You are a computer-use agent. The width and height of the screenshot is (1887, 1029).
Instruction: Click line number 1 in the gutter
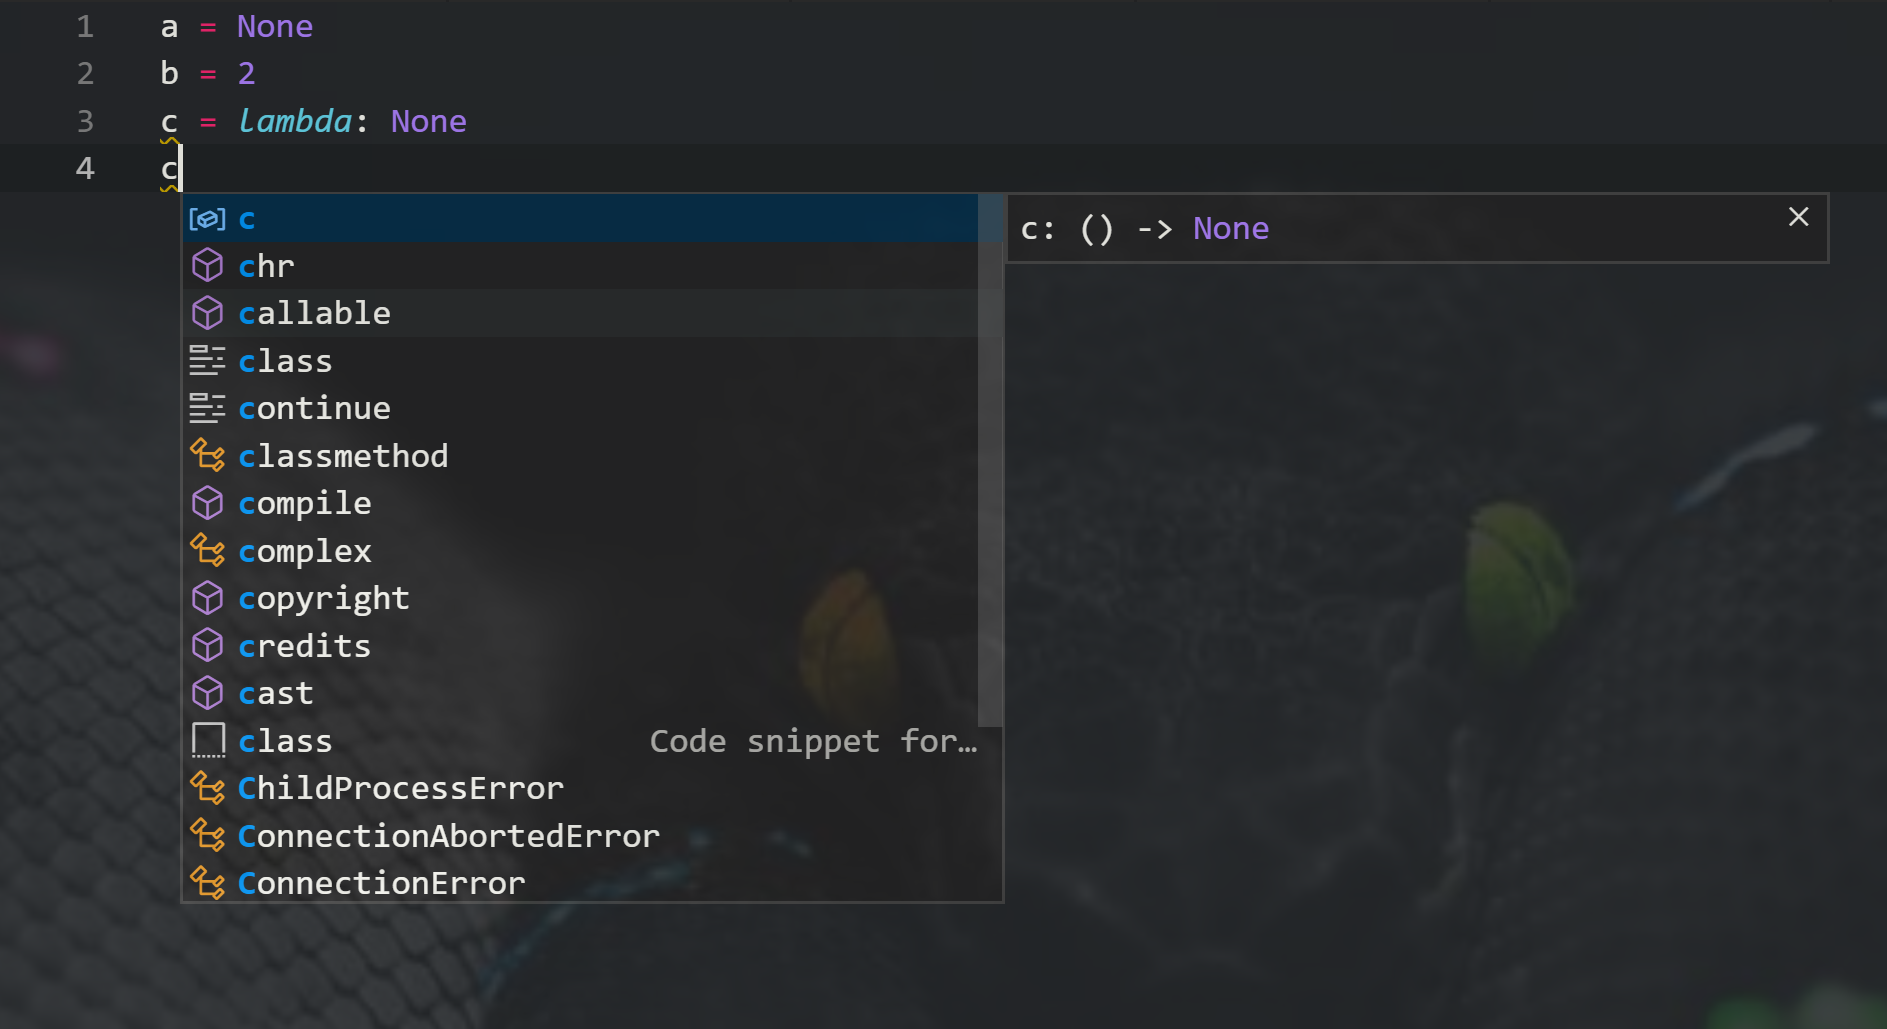(85, 26)
